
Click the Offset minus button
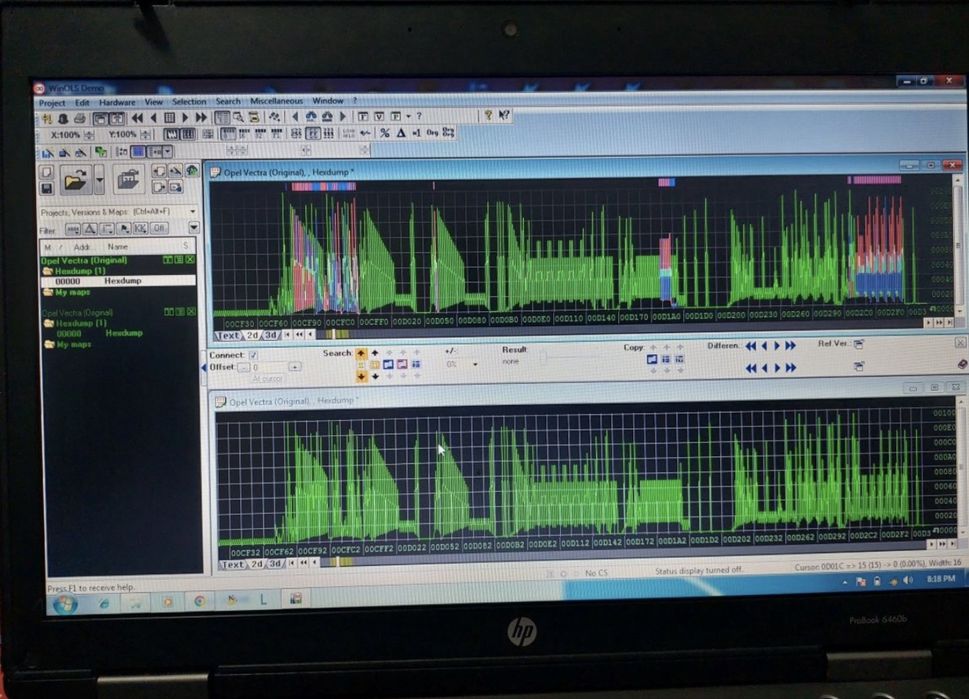pyautogui.click(x=243, y=368)
